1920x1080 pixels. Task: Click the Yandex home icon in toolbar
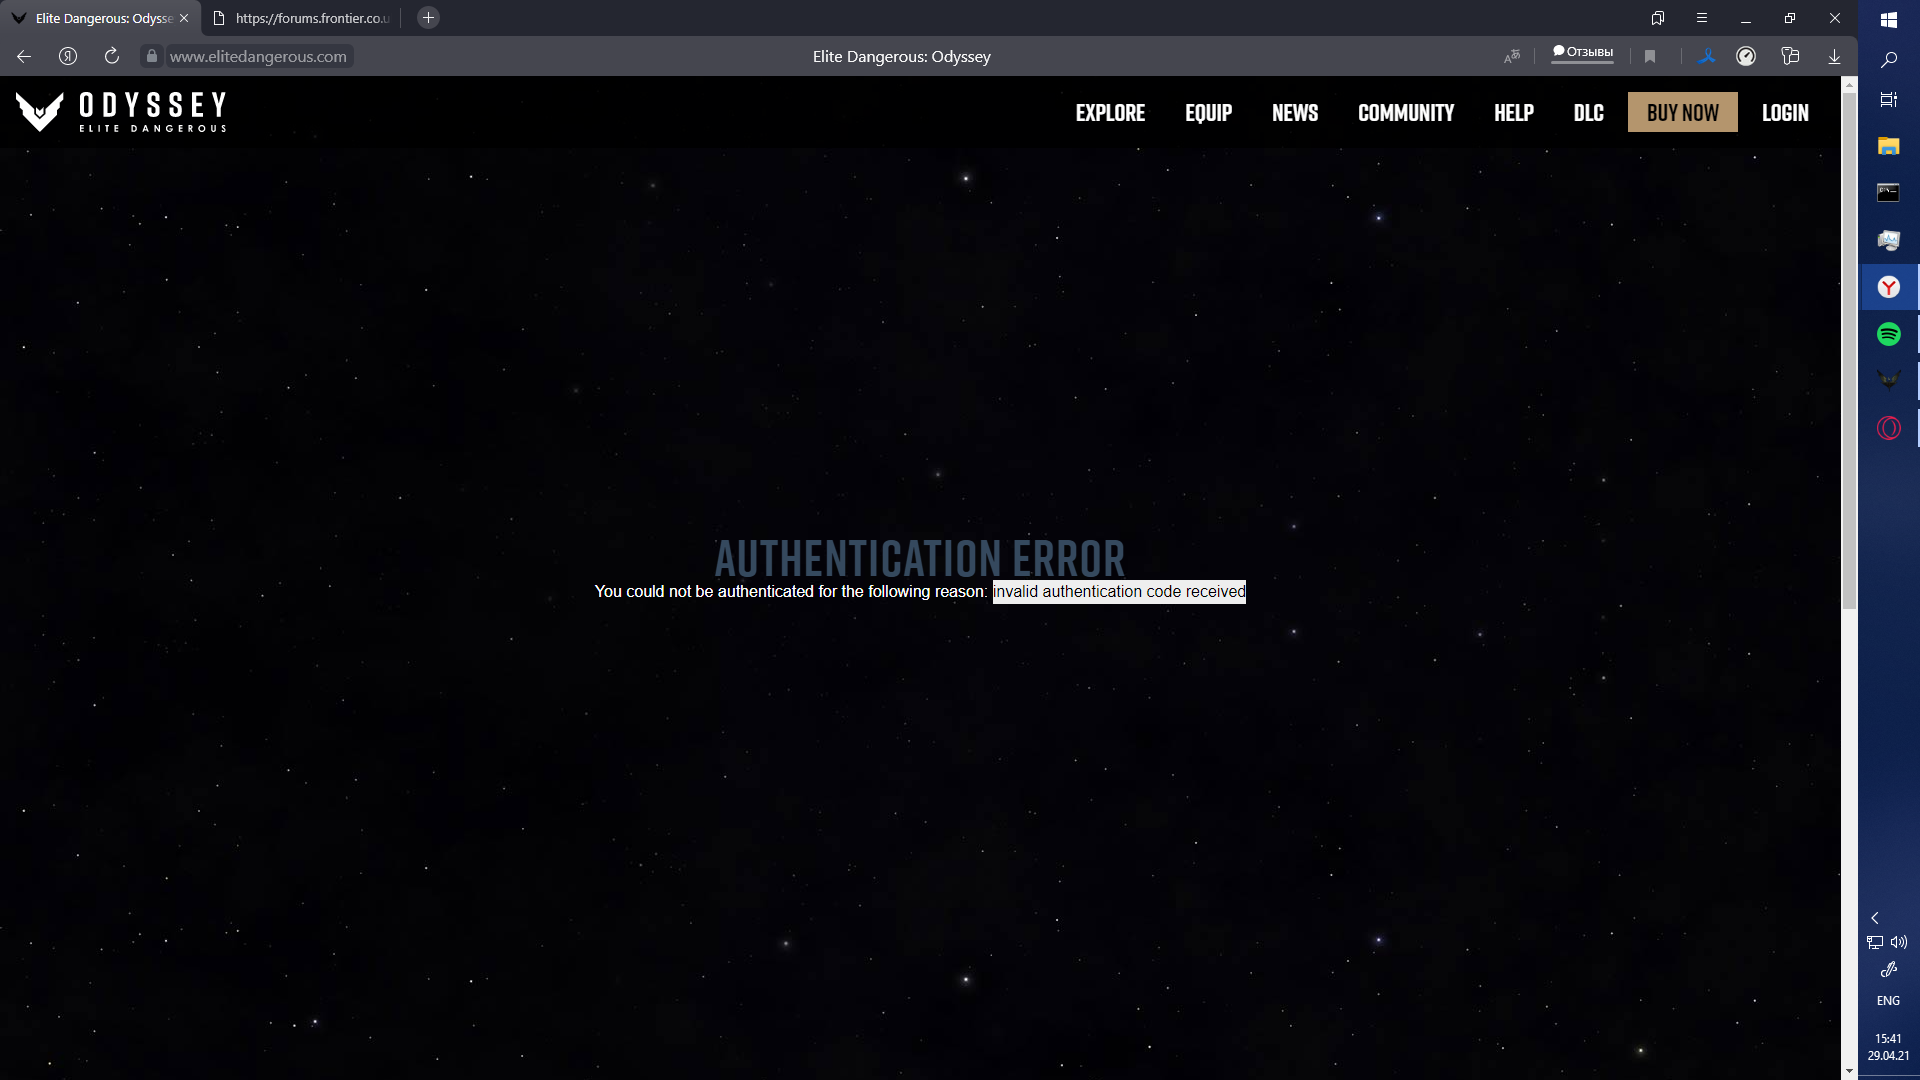68,56
